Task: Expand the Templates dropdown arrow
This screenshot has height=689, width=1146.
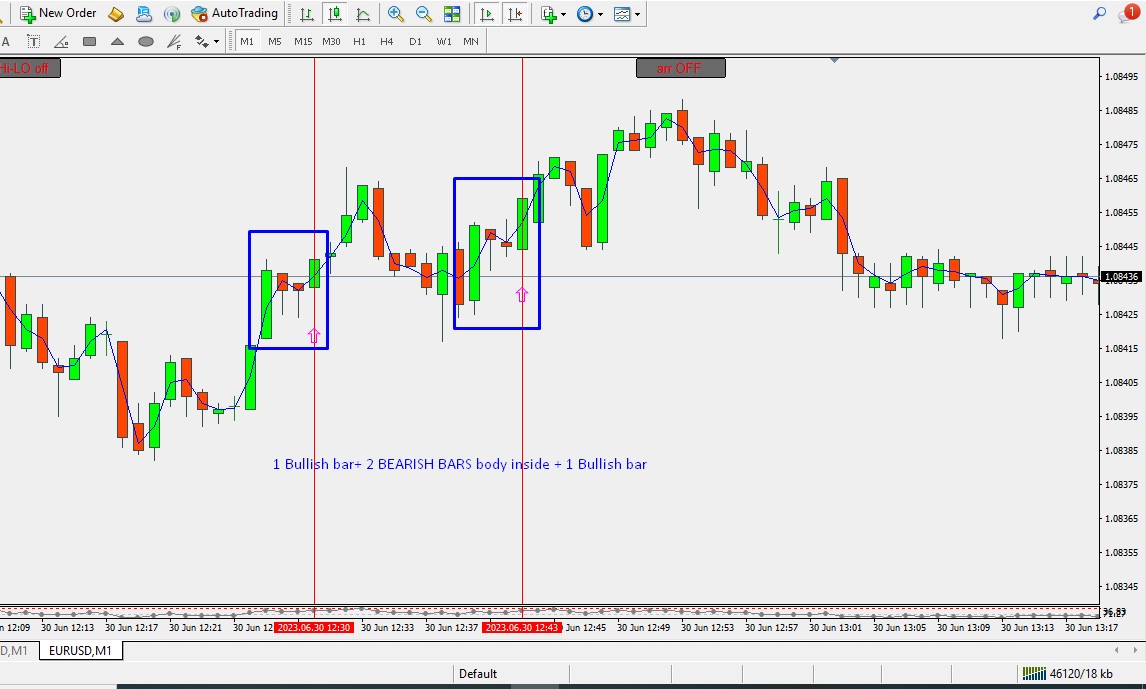Action: click(637, 15)
